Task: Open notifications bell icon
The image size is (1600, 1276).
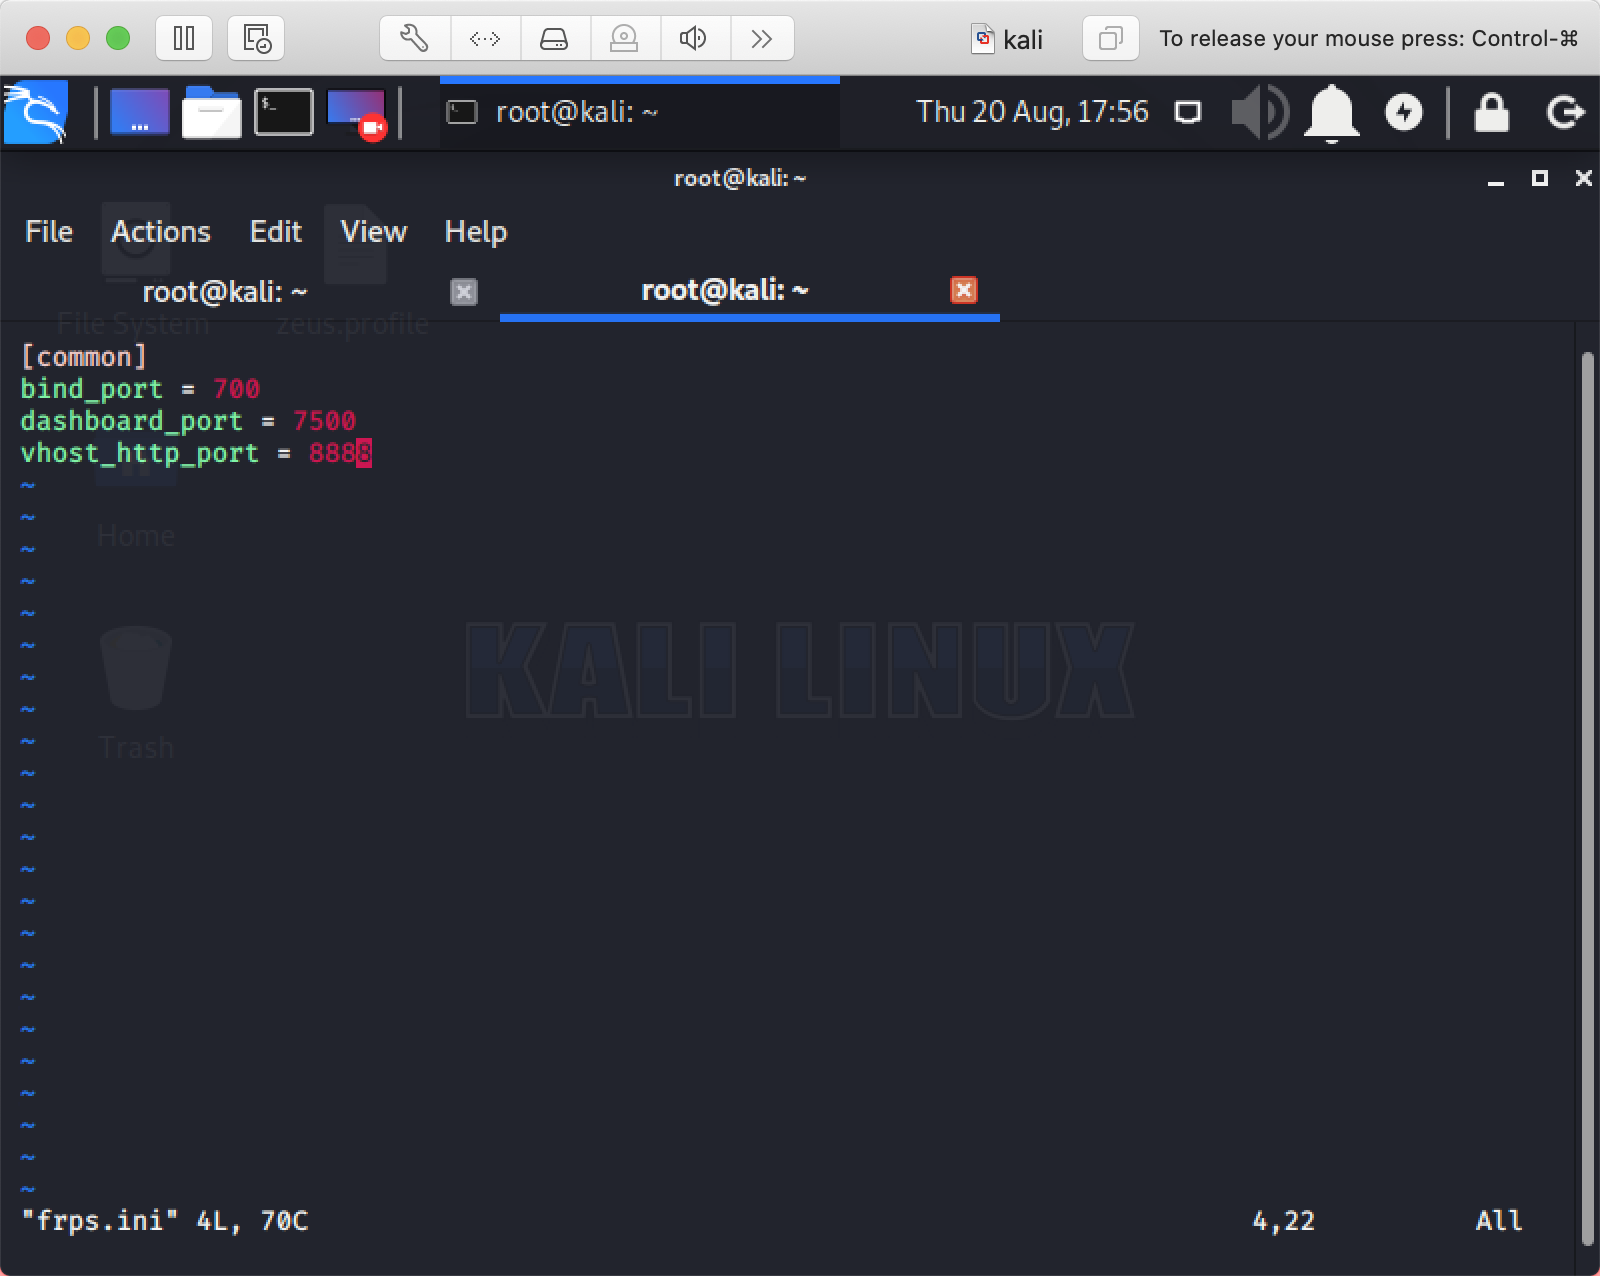Action: click(x=1332, y=113)
